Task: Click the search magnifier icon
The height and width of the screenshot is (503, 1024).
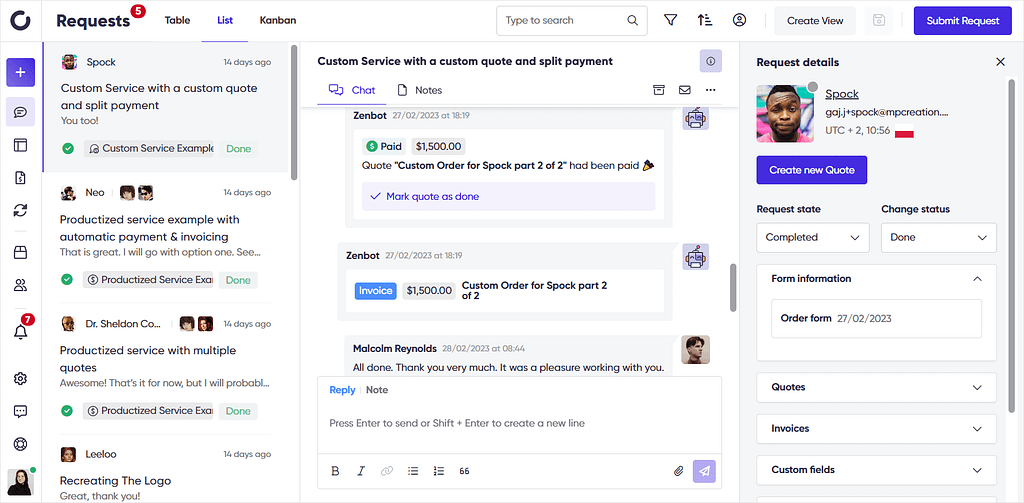Action: [632, 20]
